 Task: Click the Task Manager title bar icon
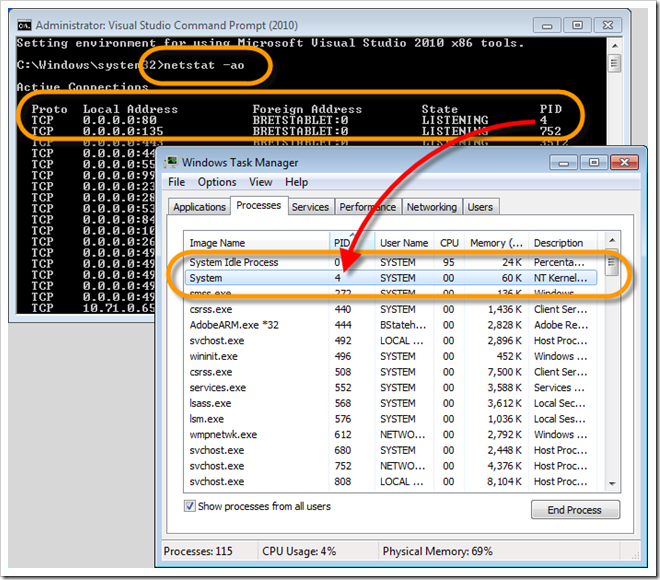point(174,161)
